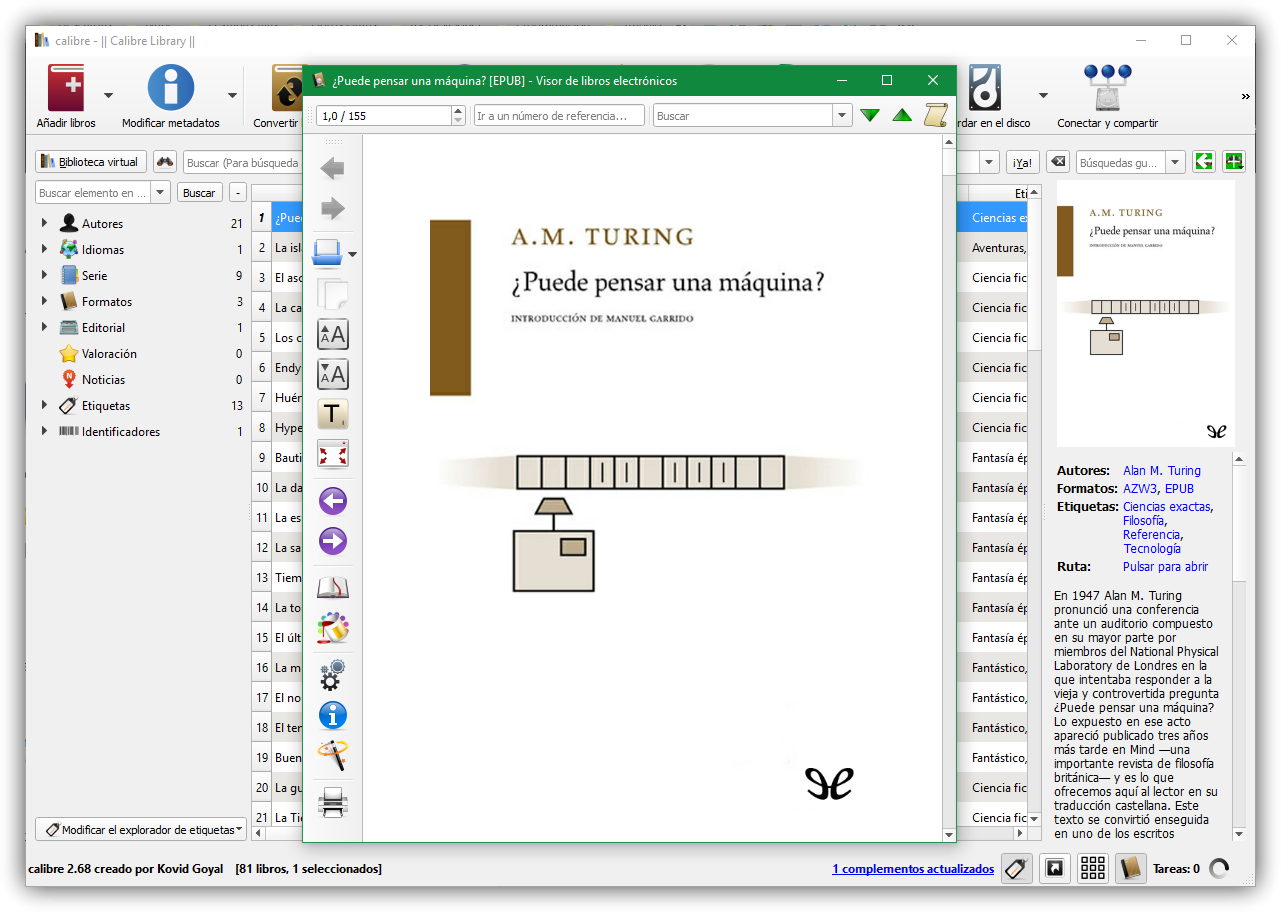
Task: Go to the next page with the purple arrow
Action: click(332, 542)
